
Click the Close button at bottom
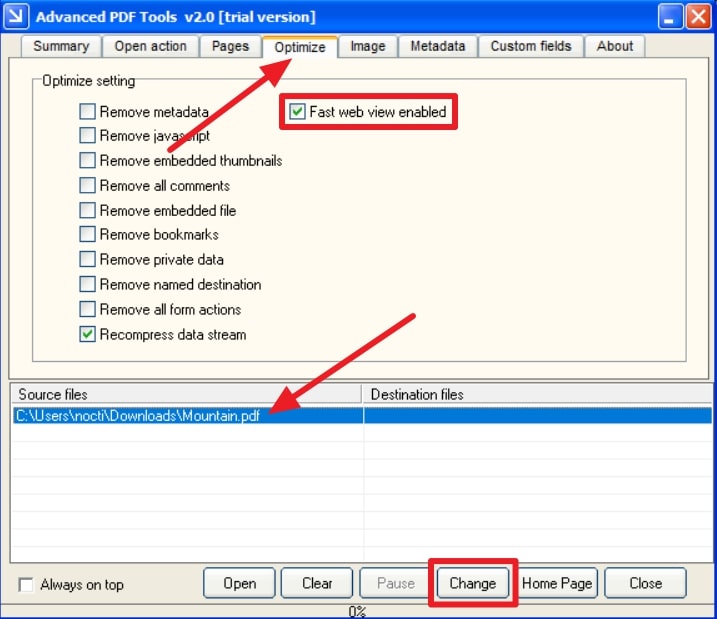(x=645, y=583)
